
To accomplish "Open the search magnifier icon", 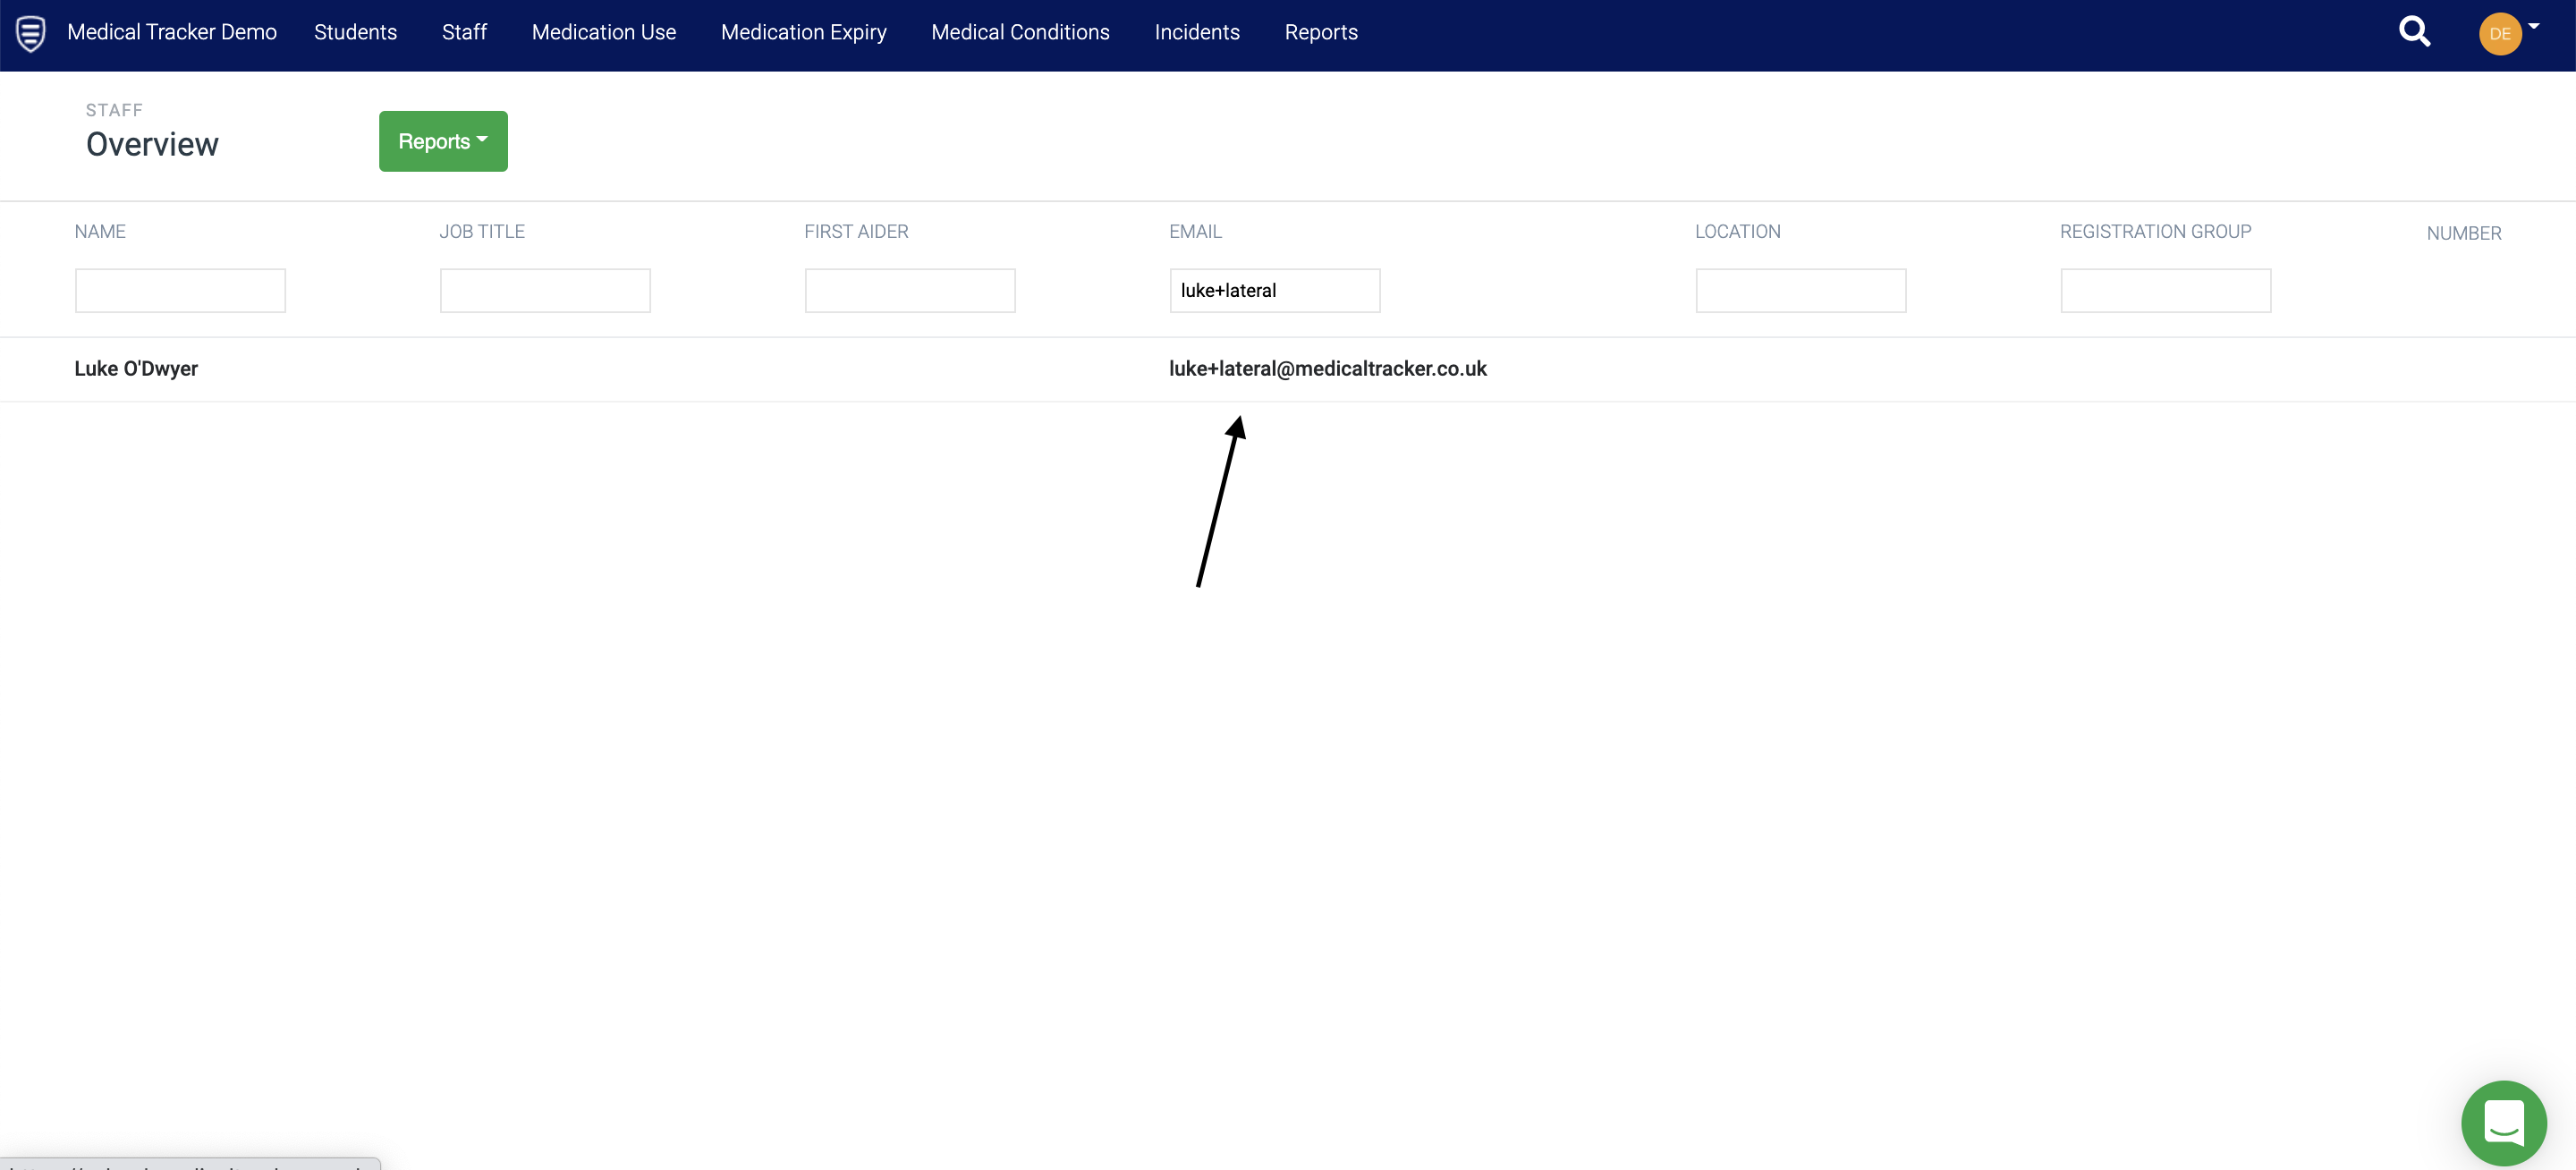I will click(2414, 32).
